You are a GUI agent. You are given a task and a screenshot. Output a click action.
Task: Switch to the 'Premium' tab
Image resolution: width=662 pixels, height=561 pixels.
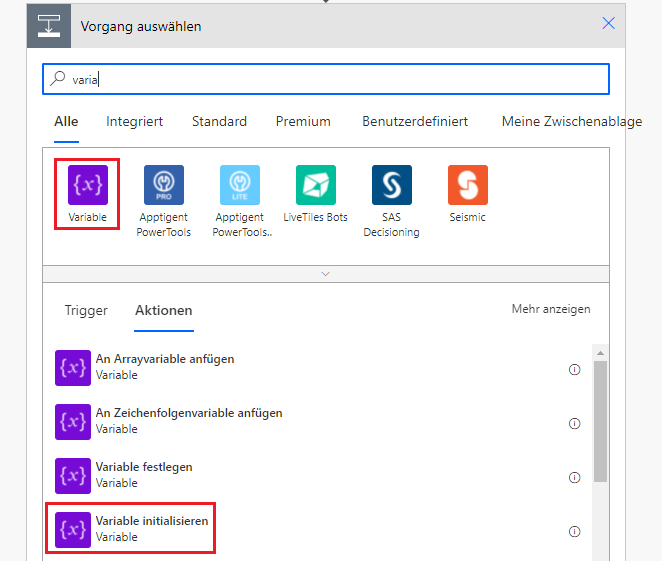tap(303, 122)
